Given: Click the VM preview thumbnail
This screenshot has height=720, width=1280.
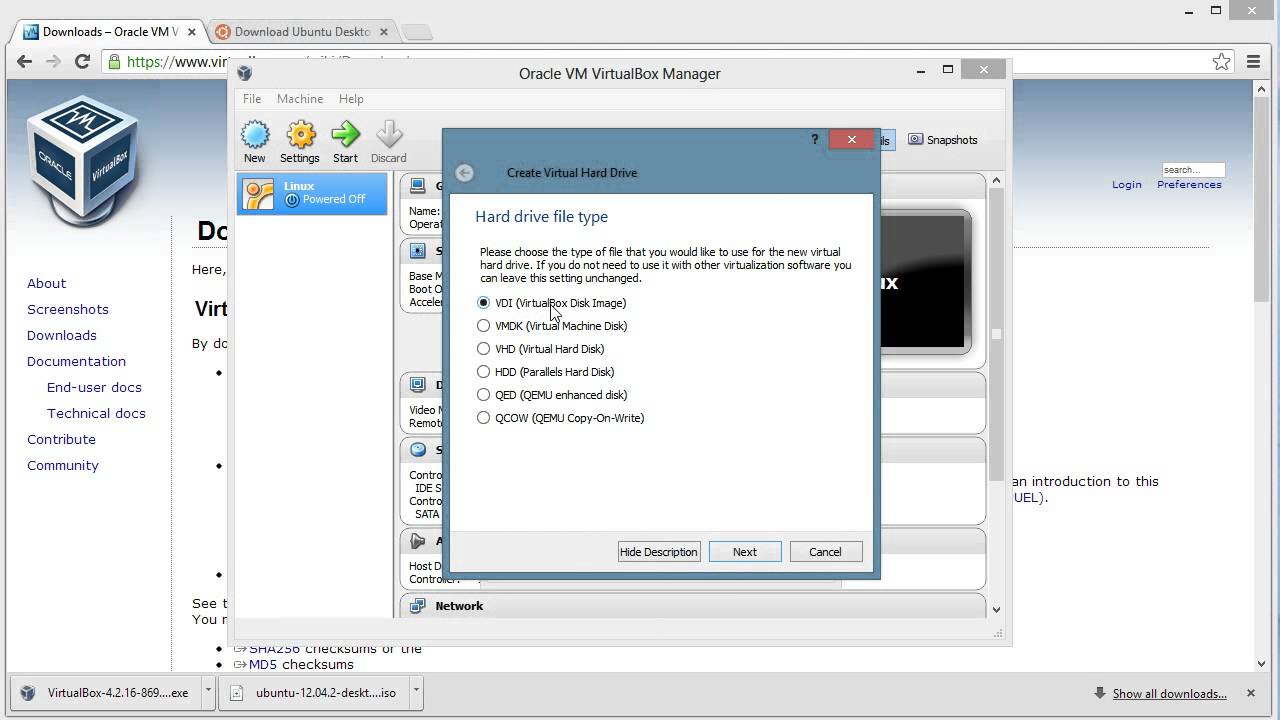Looking at the screenshot, I should click(925, 282).
